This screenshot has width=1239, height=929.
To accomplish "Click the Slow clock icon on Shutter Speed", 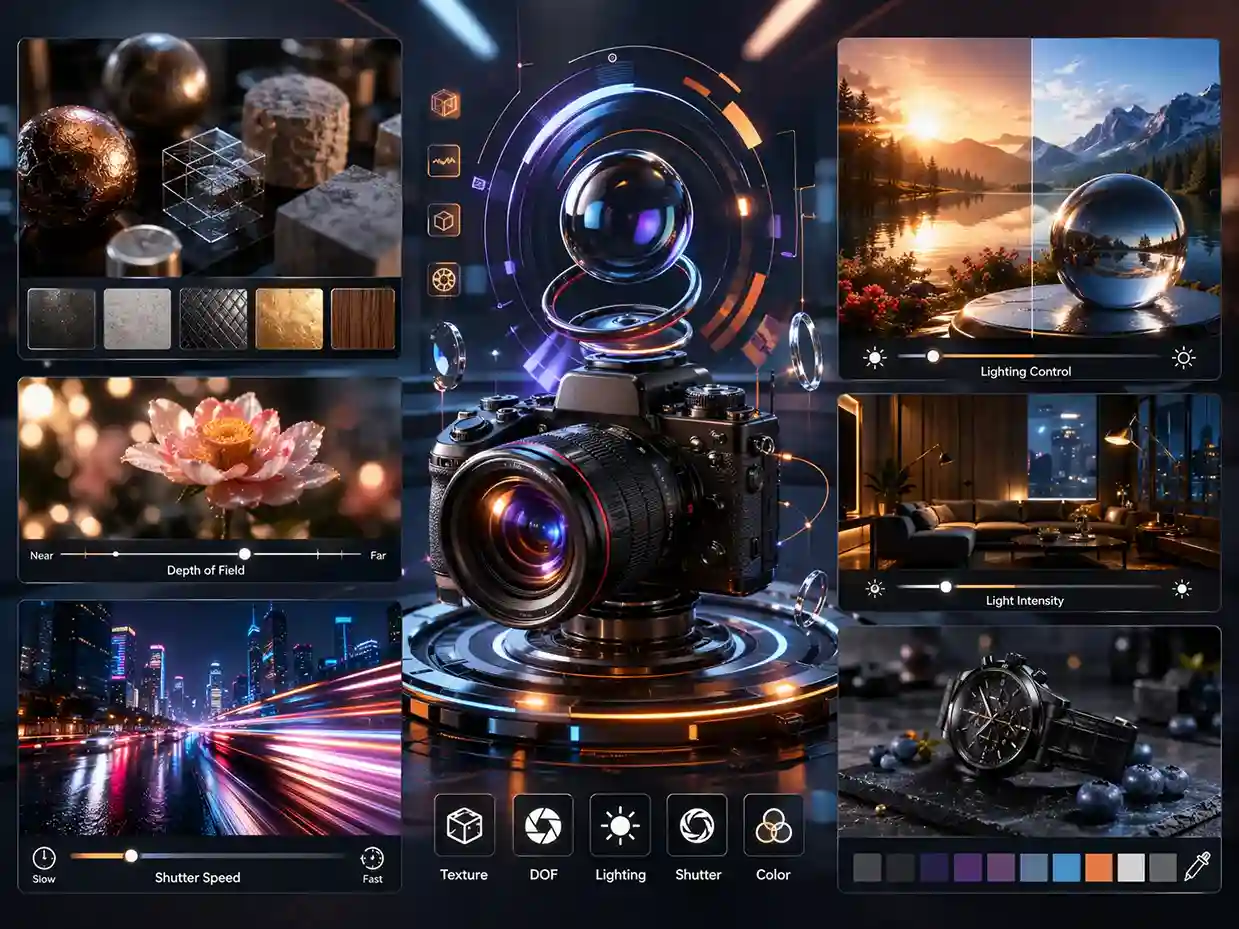I will click(x=42, y=858).
